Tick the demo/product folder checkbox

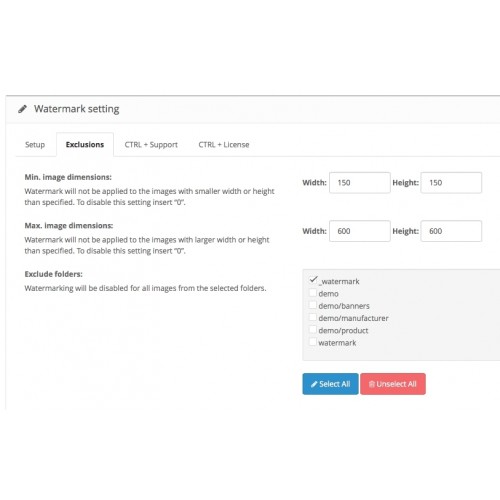pos(313,329)
